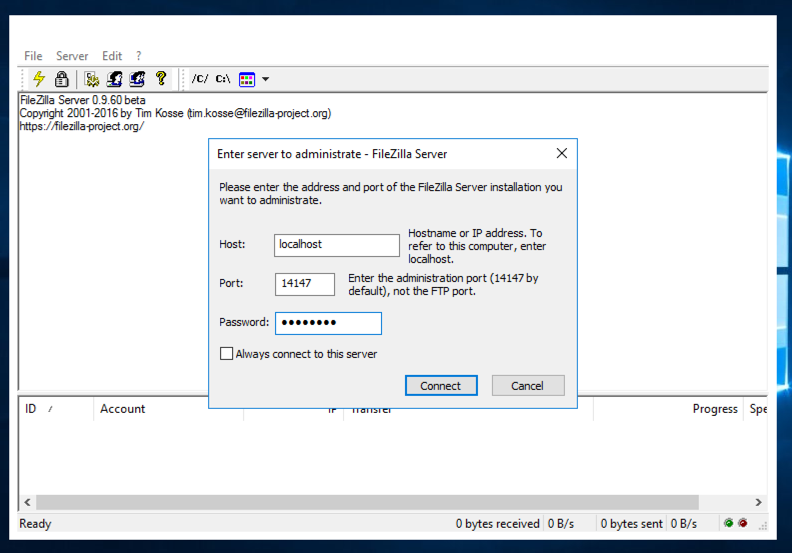
Task: Open the File menu
Action: [33, 56]
